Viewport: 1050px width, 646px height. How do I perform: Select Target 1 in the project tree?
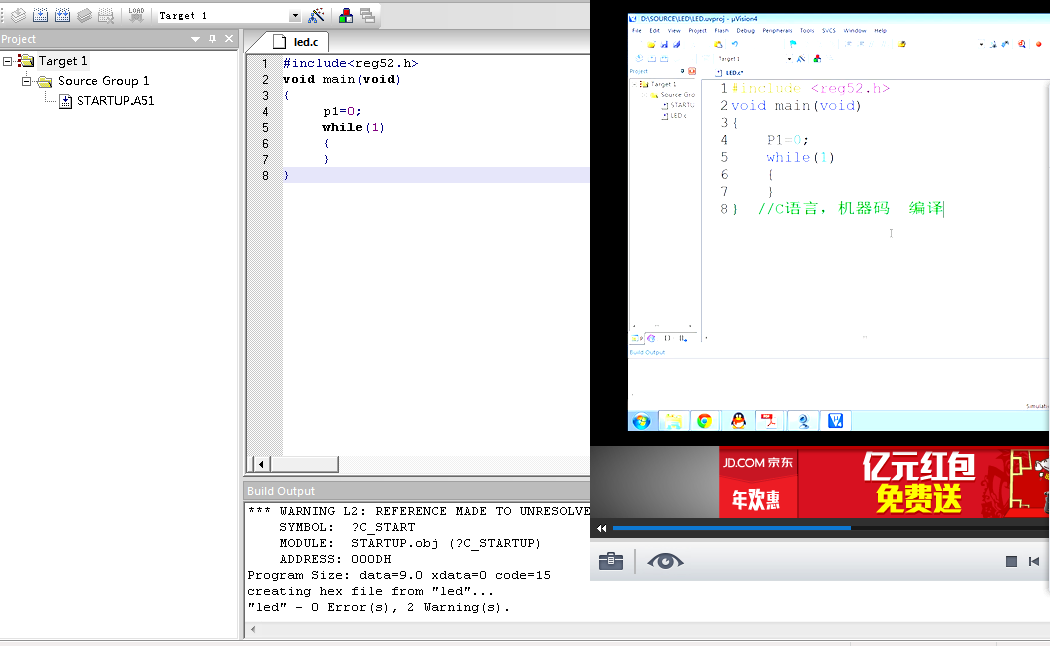click(63, 61)
